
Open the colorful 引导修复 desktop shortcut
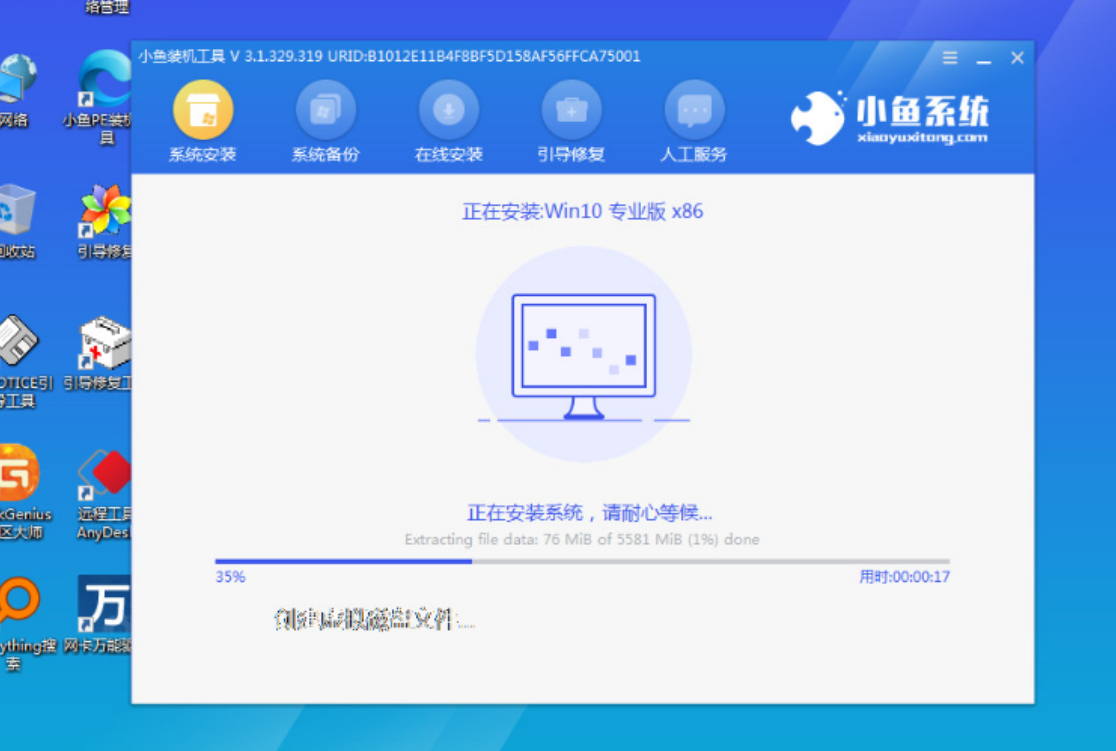[x=104, y=221]
